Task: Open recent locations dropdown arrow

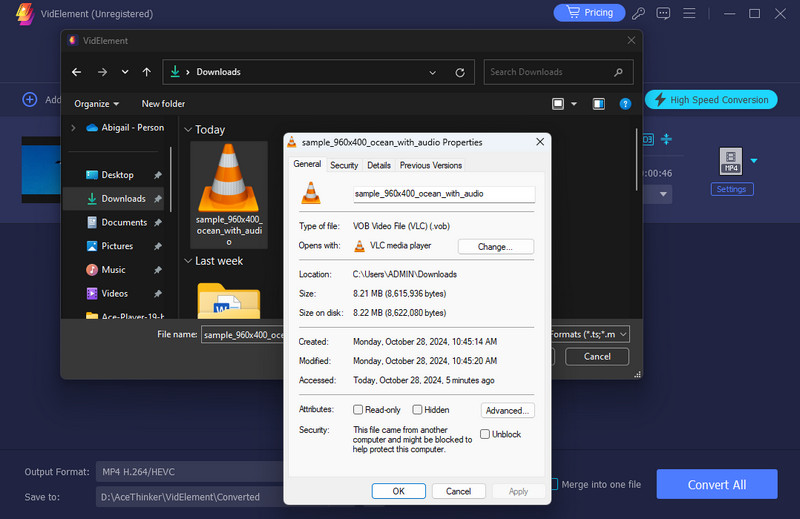Action: pyautogui.click(x=125, y=72)
